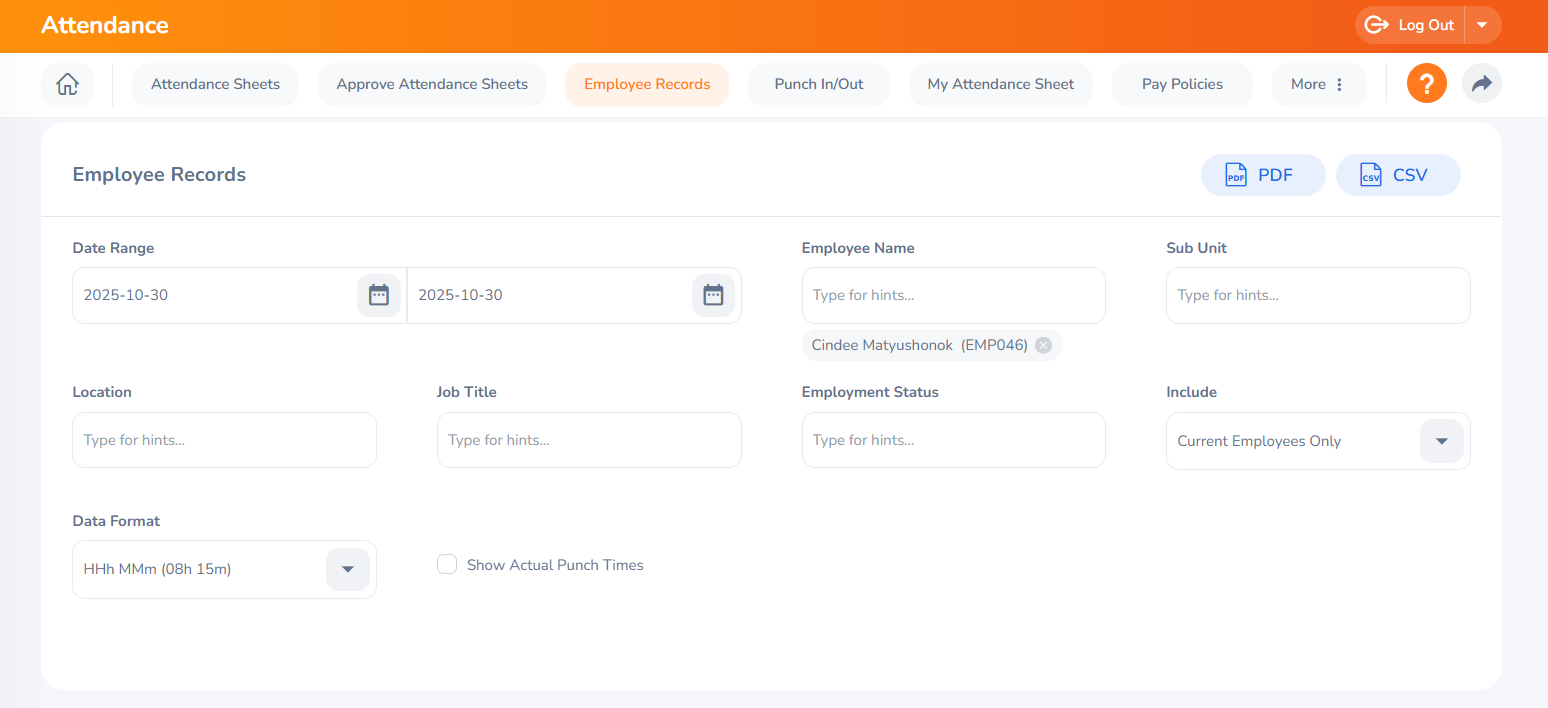Click the Sub Unit input field
1548x708 pixels.
point(1317,295)
